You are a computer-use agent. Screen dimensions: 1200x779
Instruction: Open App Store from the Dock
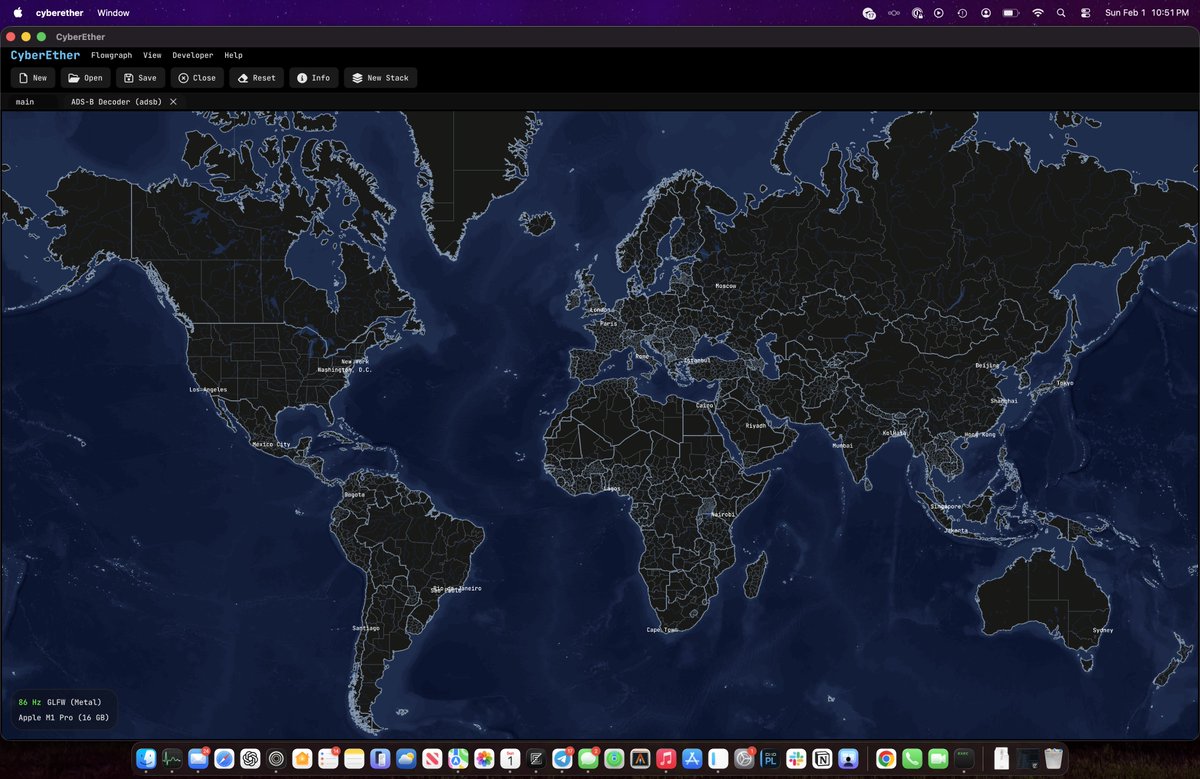(x=692, y=758)
